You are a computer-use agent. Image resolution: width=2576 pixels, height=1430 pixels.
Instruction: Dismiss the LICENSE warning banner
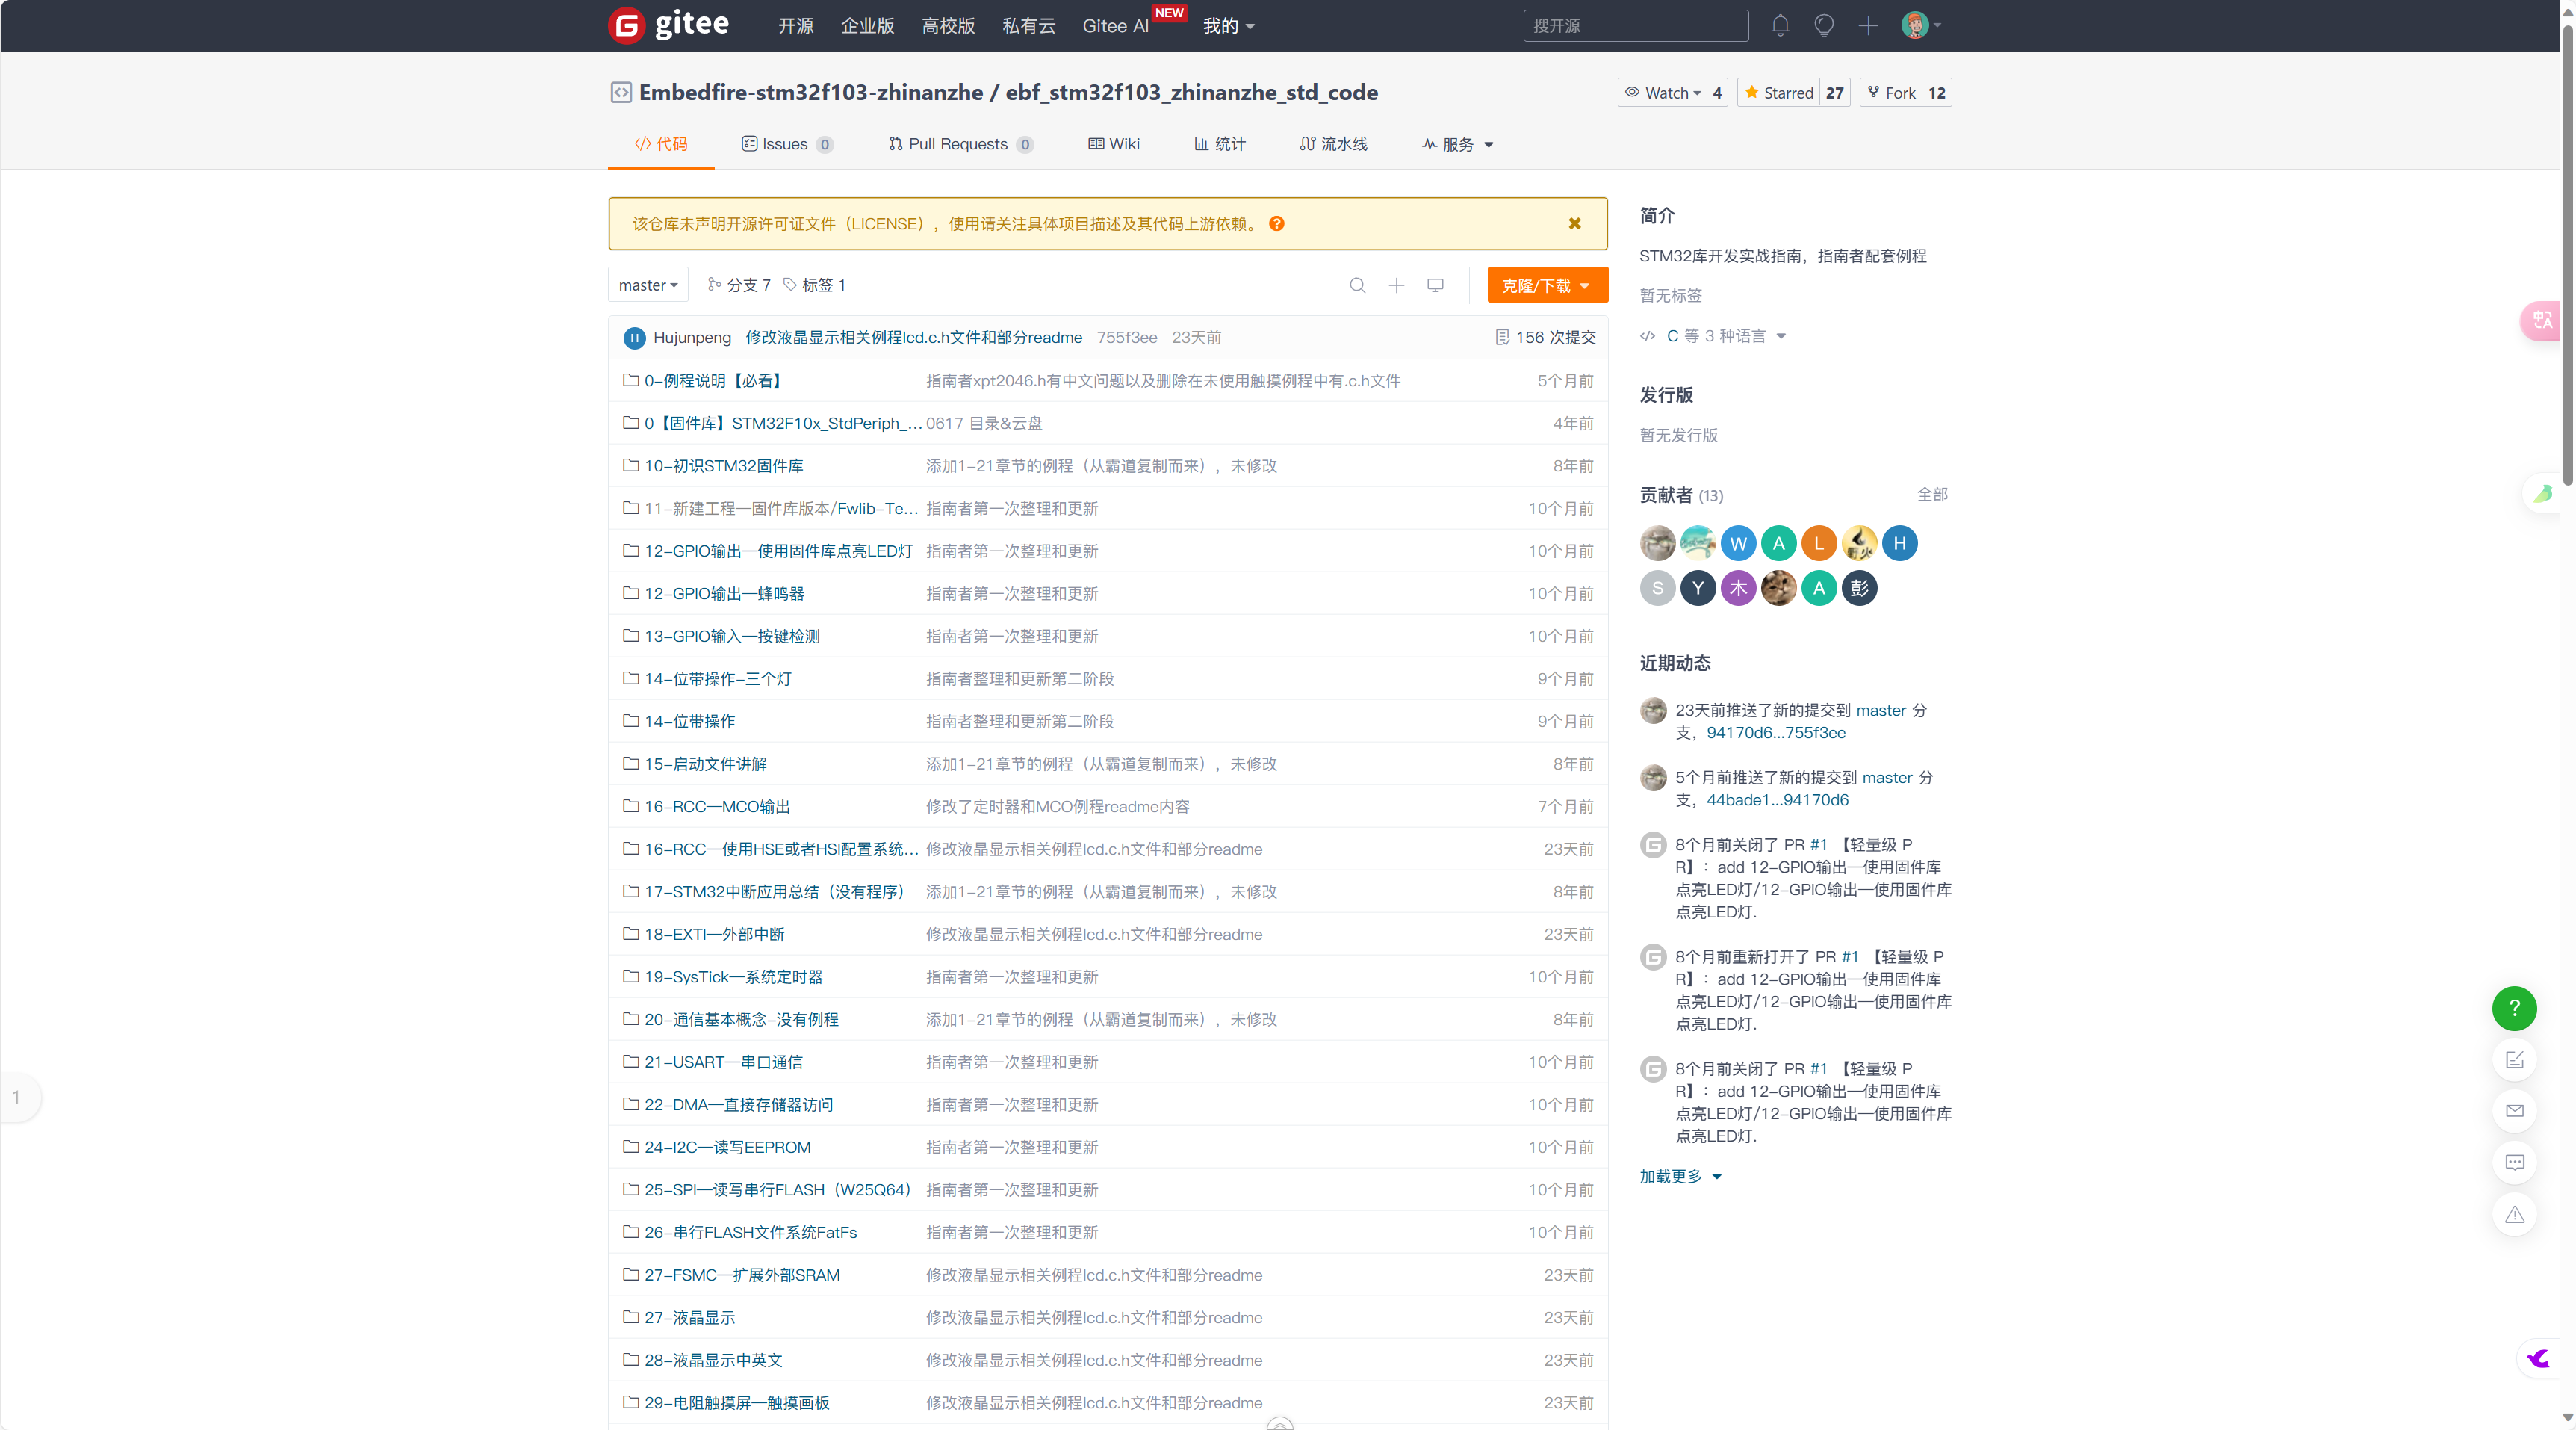(x=1575, y=224)
